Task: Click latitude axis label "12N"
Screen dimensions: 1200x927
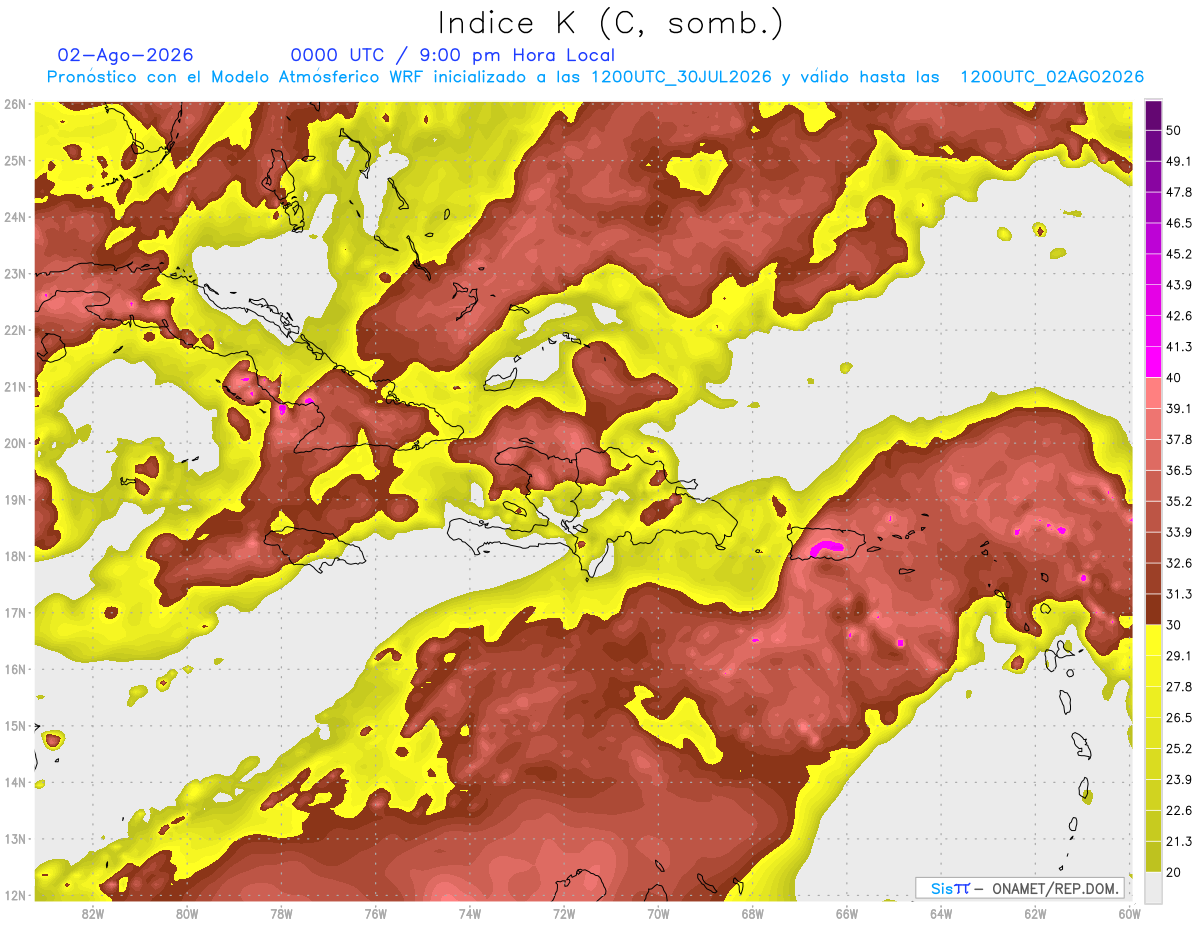Action: (15, 895)
